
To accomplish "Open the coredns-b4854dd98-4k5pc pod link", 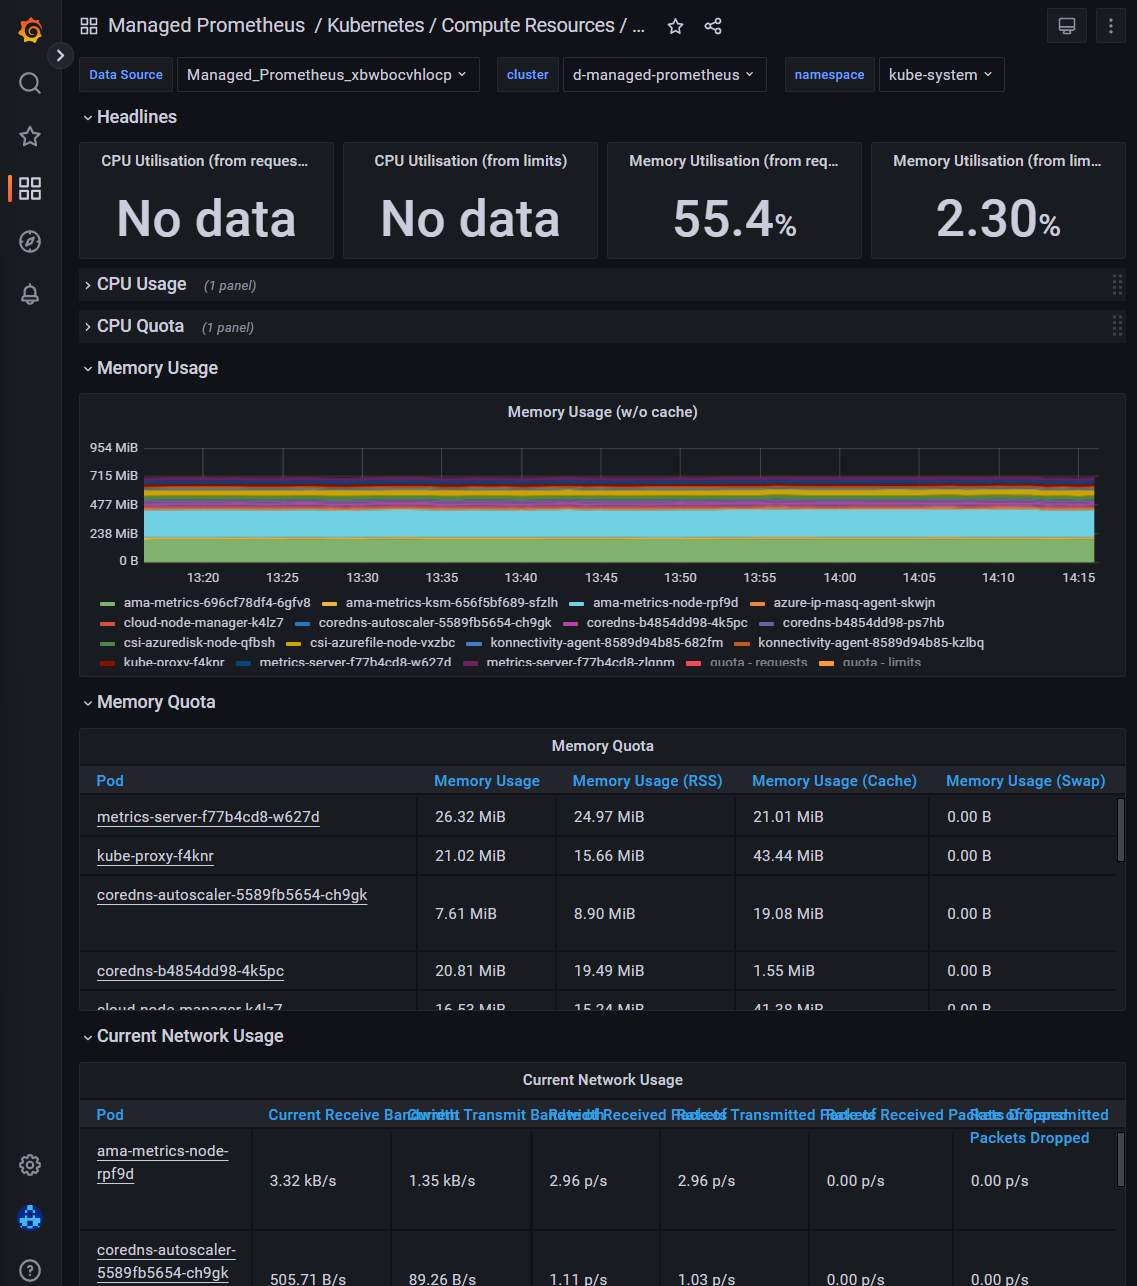I will 190,971.
